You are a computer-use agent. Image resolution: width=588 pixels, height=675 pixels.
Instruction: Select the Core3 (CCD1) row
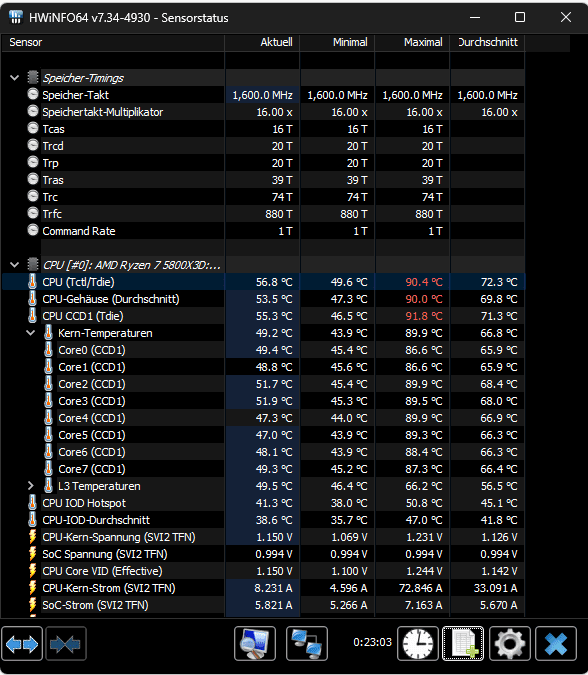(x=263, y=401)
